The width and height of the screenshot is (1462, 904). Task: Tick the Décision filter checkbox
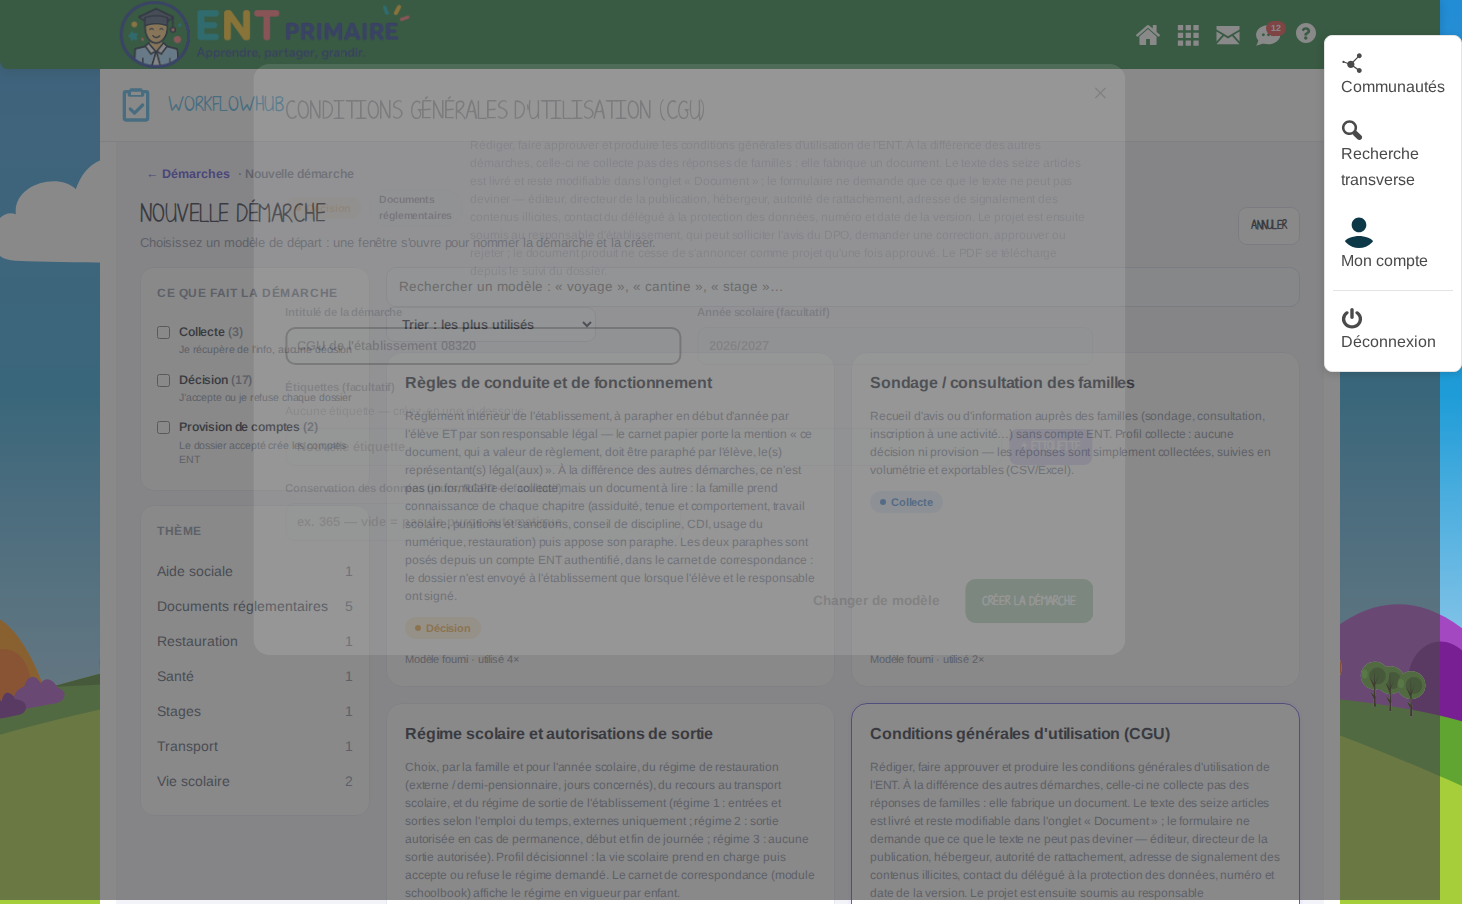(163, 380)
